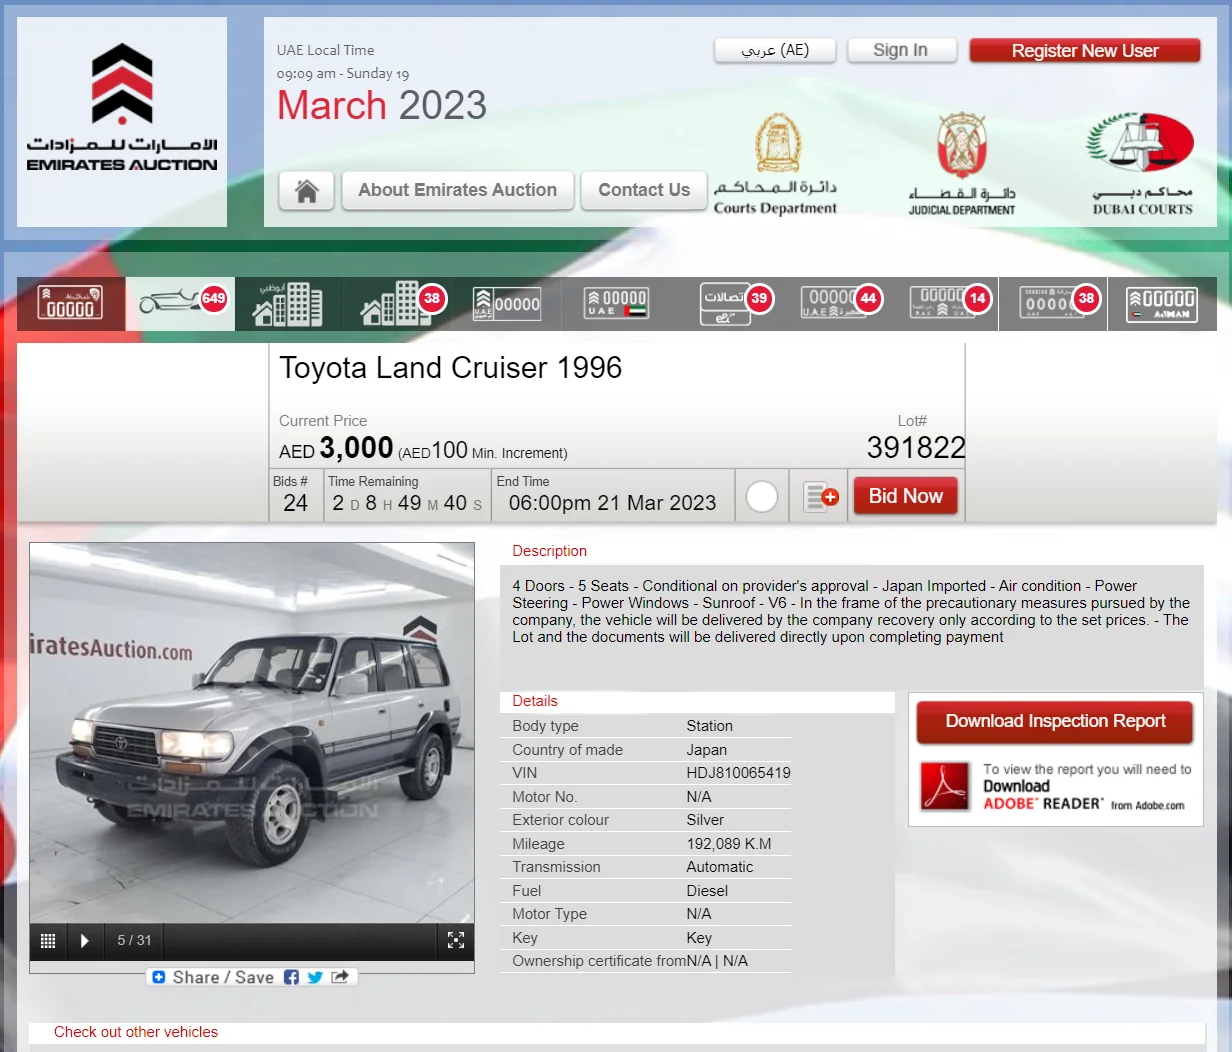Play the vehicle photo slideshow
Screen dimensions: 1232x1052
85,940
